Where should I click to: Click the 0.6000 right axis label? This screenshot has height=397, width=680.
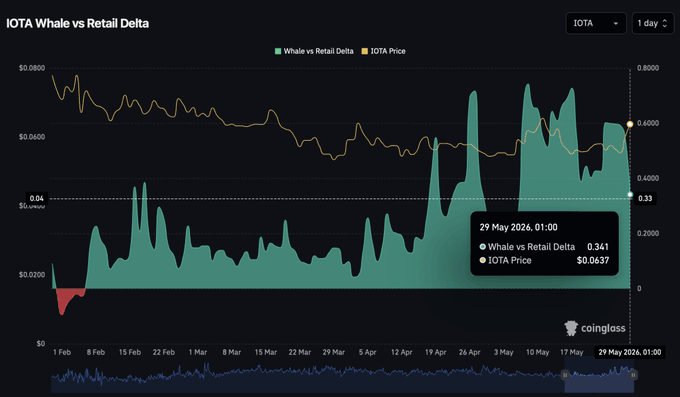tap(648, 123)
